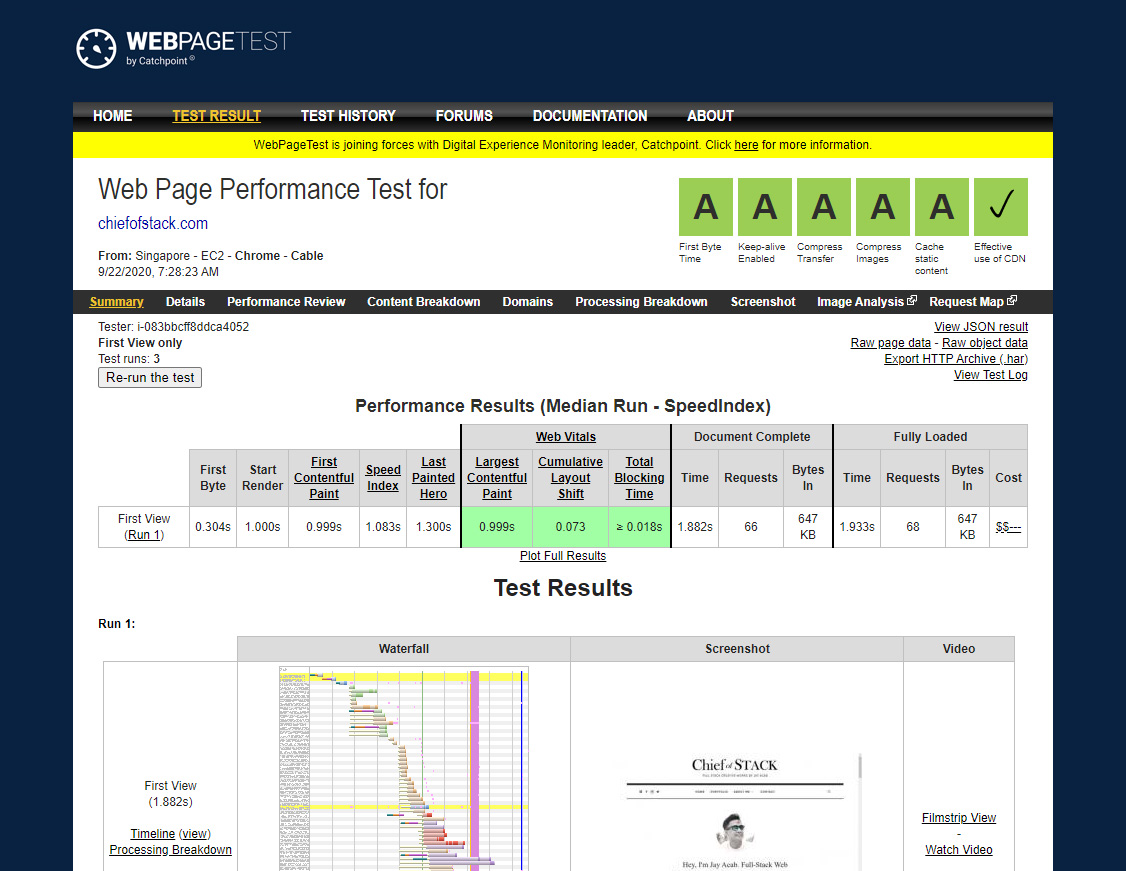Viewport: 1126px width, 871px height.
Task: Click the Effective use of CDN checkmark badge
Action: point(1001,207)
